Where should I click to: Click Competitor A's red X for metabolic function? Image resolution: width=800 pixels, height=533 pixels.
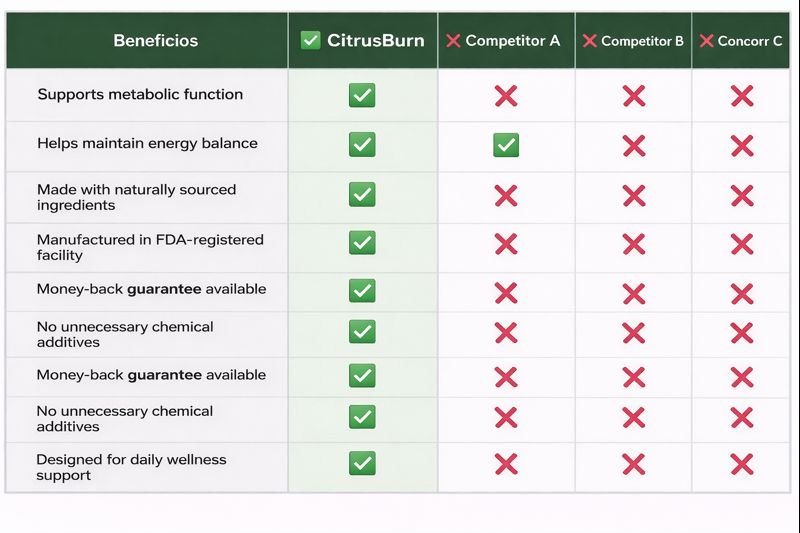tap(506, 96)
